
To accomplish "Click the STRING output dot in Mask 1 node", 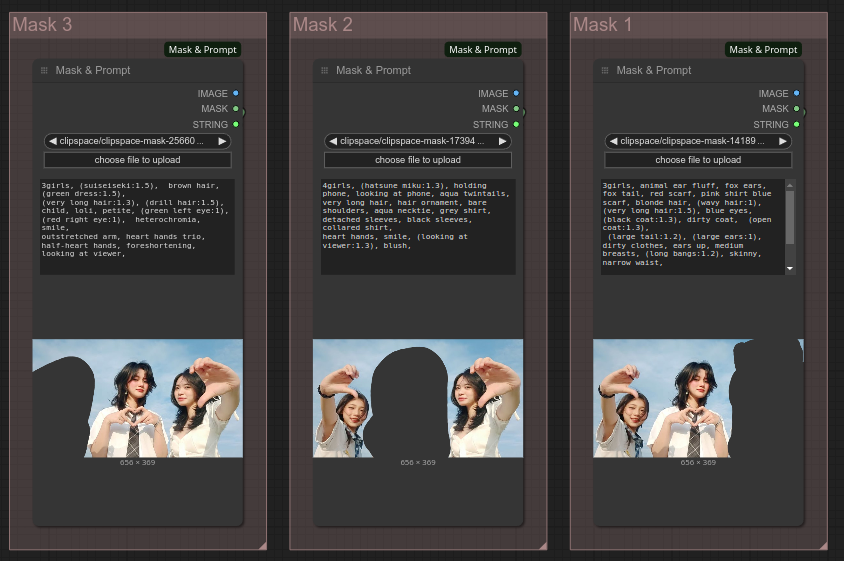I will [x=797, y=124].
